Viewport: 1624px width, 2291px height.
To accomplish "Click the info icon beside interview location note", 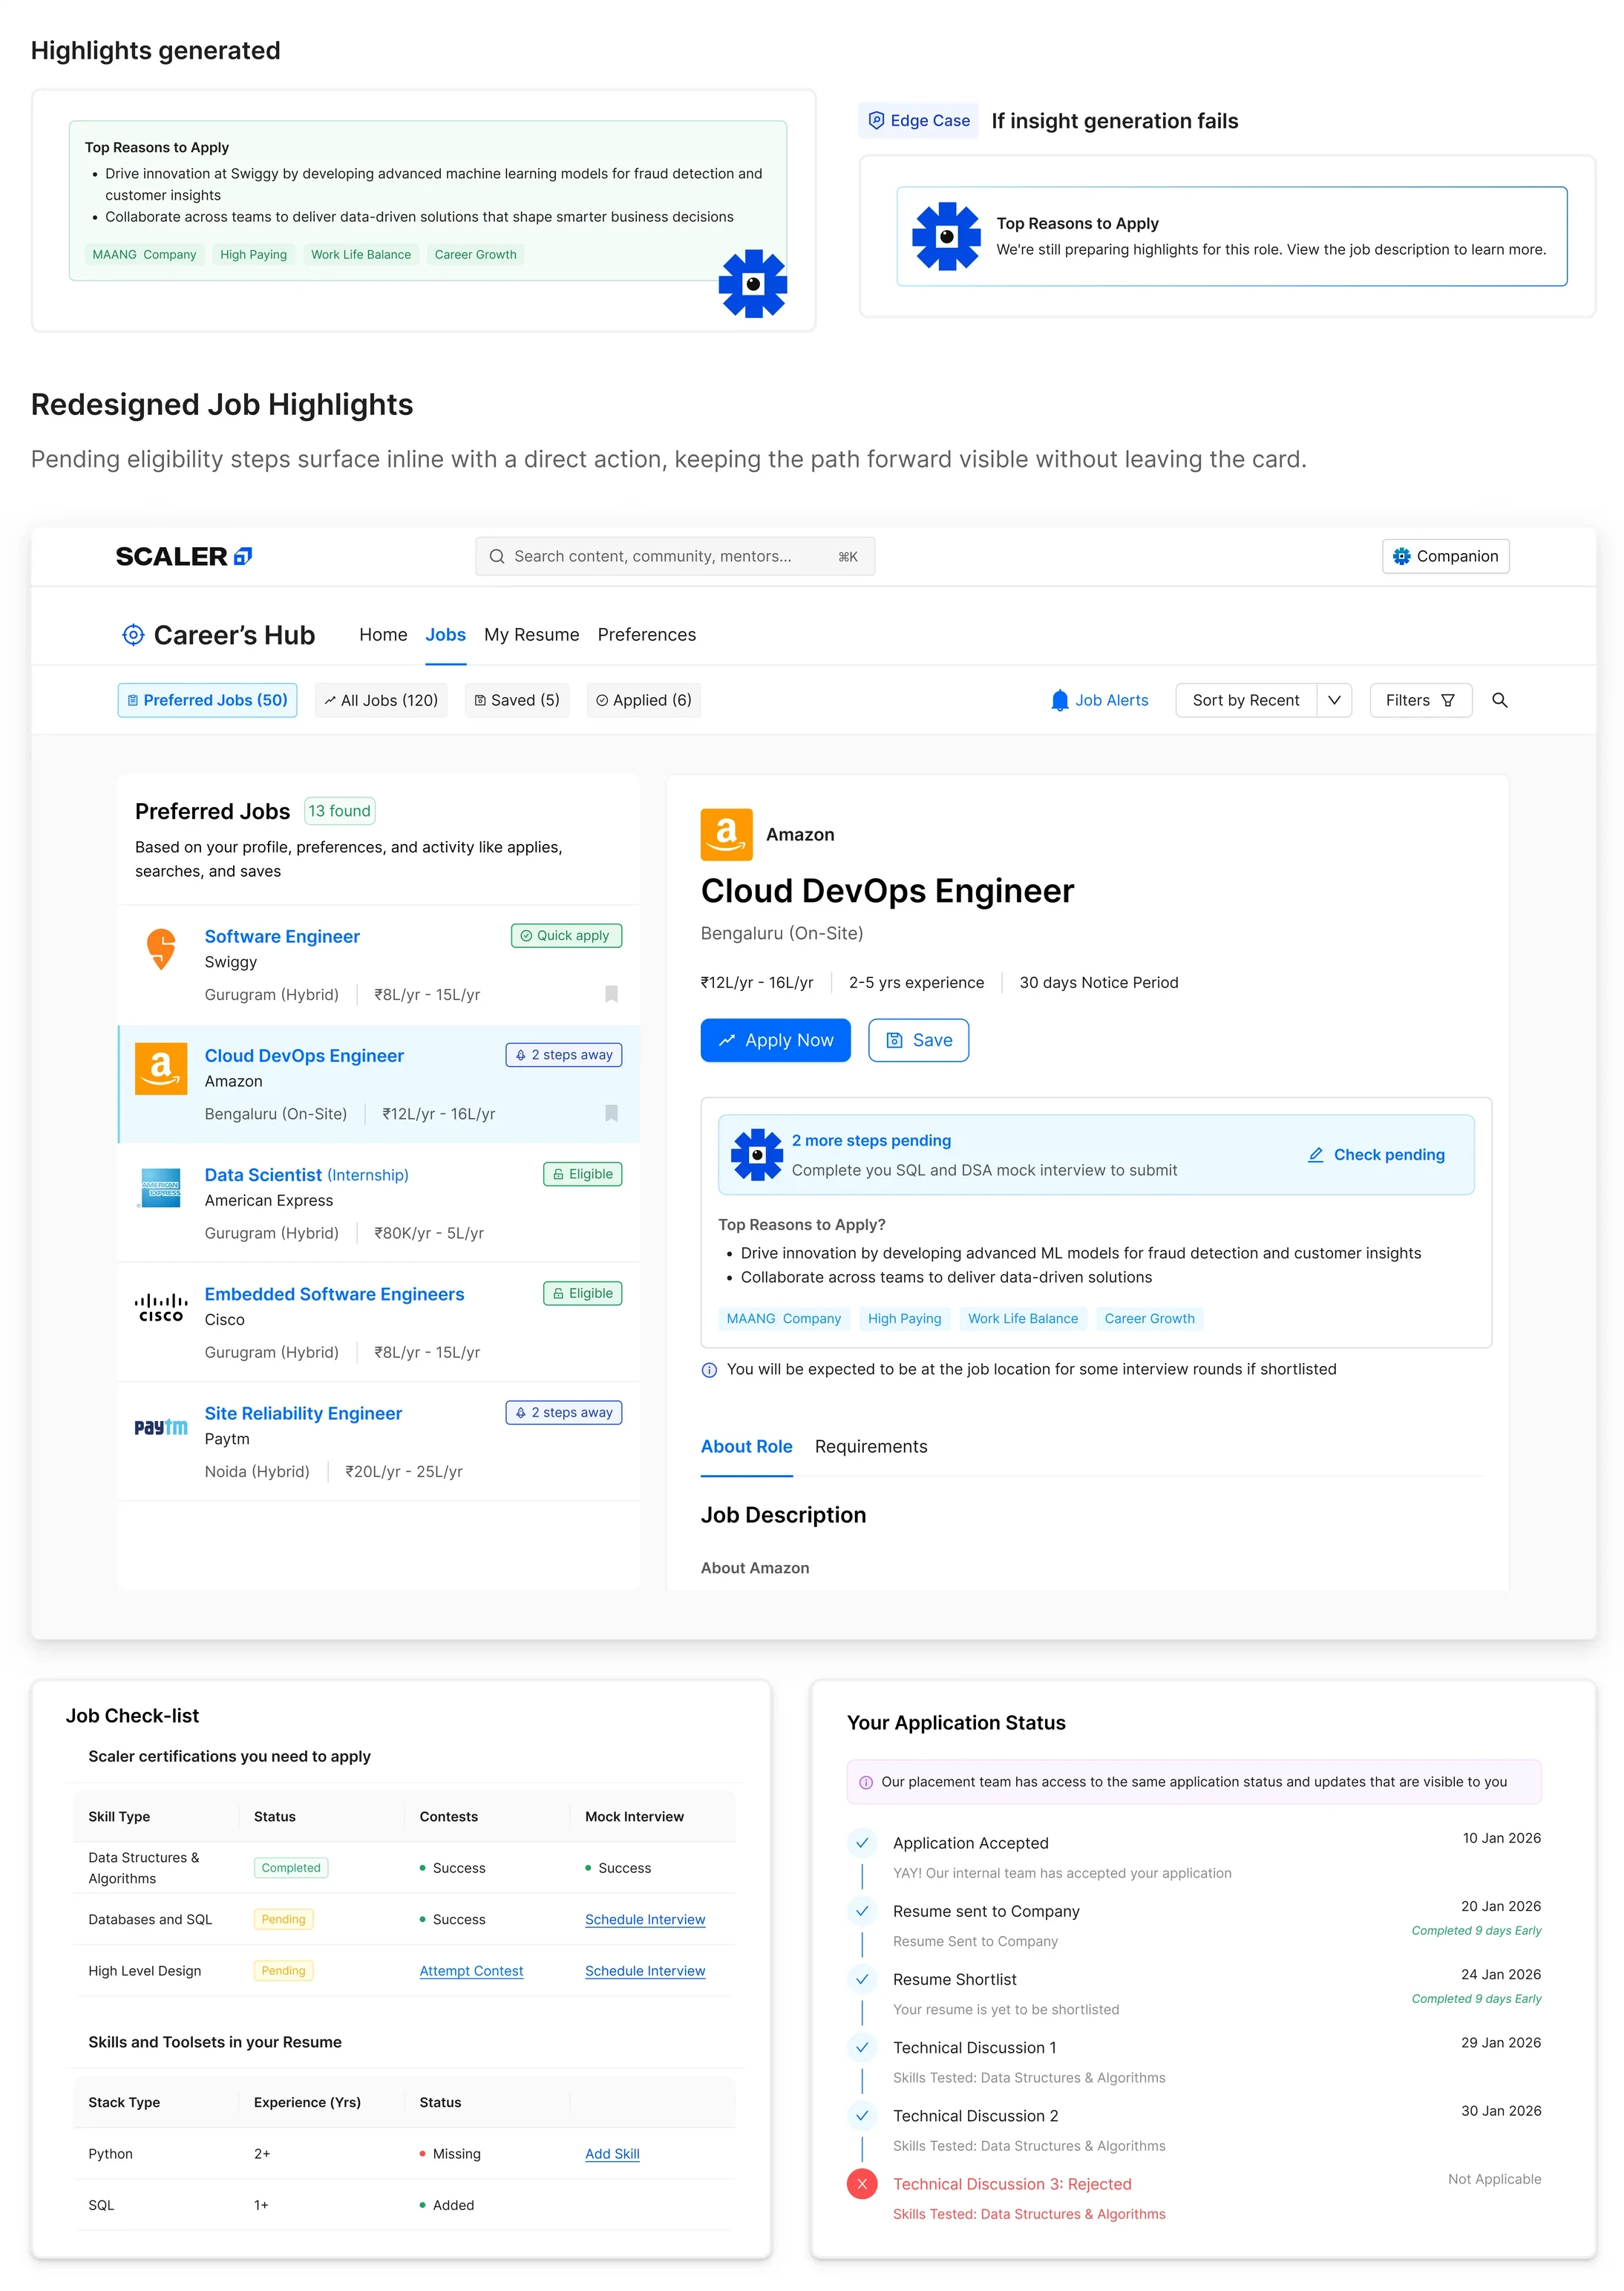I will [709, 1369].
